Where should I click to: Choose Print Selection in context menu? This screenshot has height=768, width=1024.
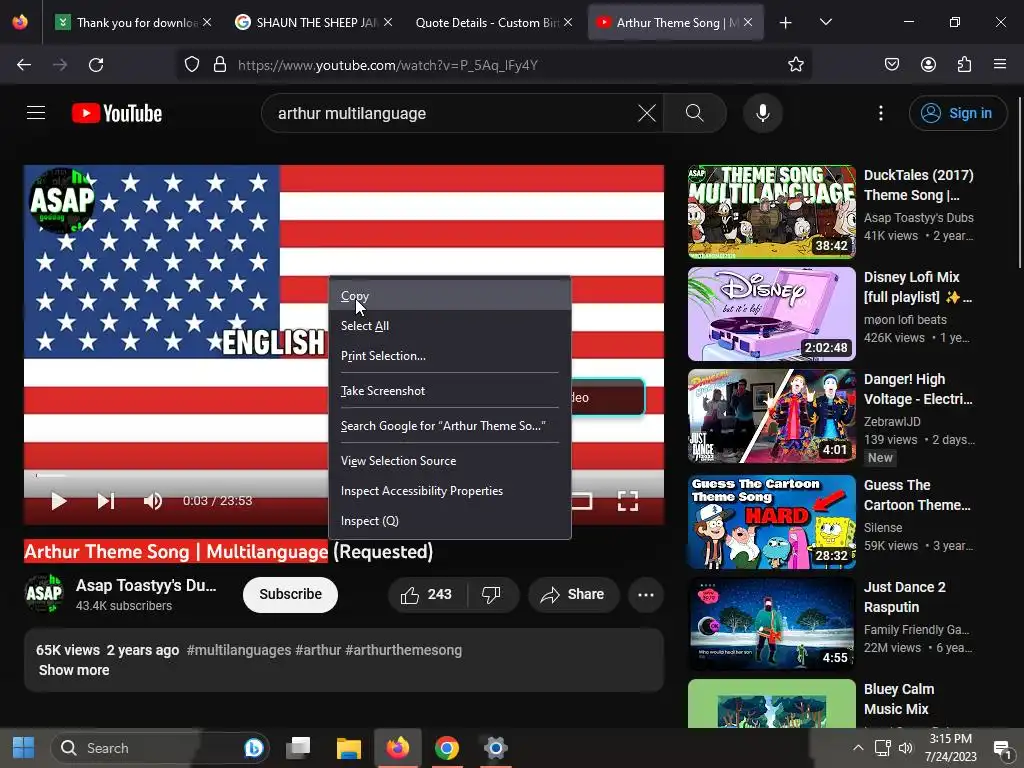pyautogui.click(x=450, y=355)
